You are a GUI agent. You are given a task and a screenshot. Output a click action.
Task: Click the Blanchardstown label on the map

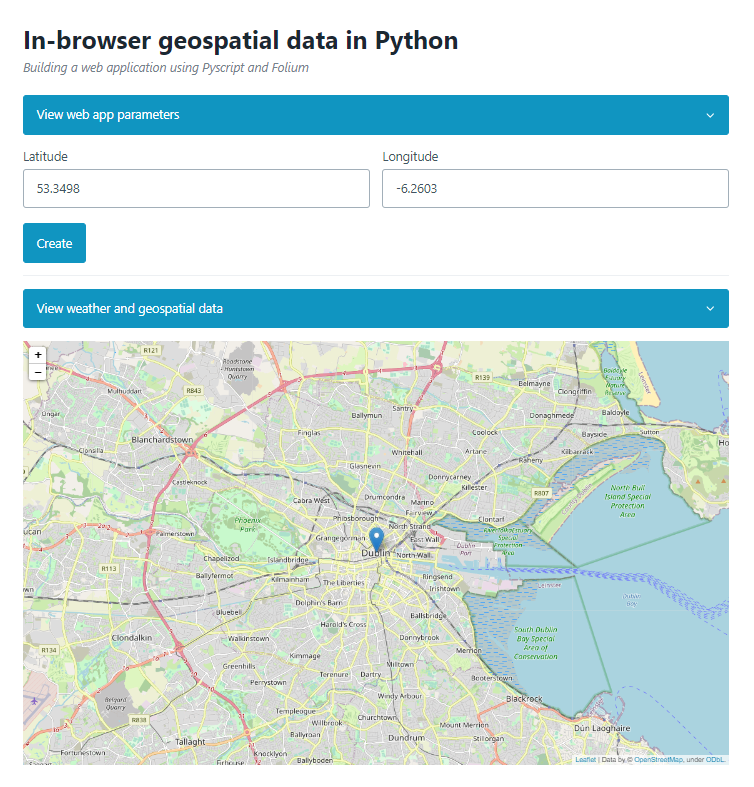tap(162, 440)
